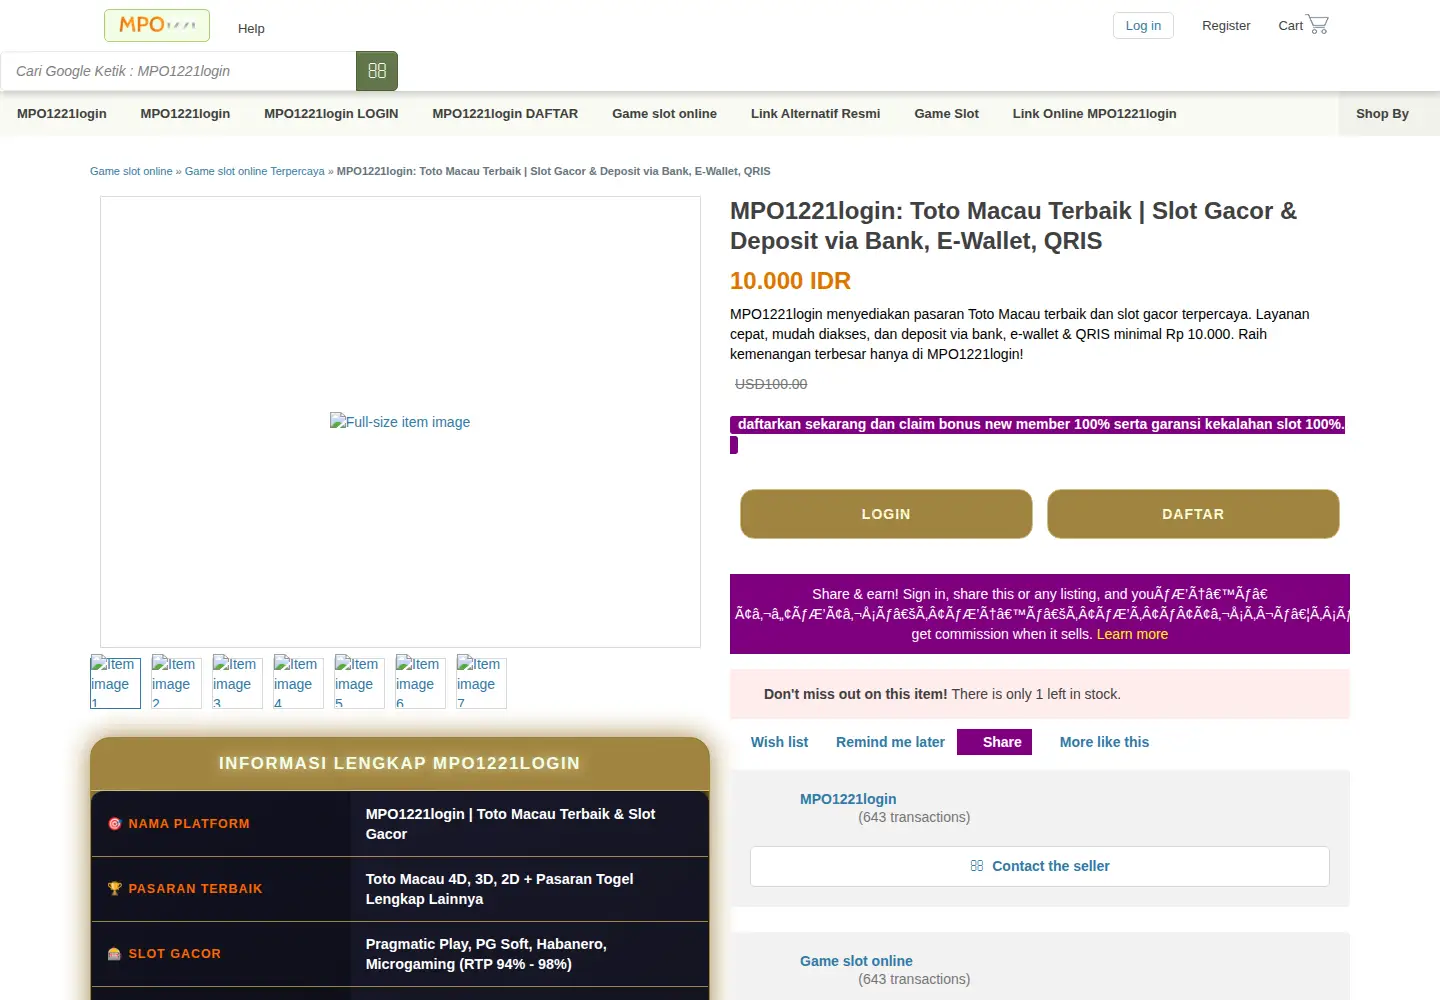
Task: Select MPO1221login DAFTAR menu item
Action: coord(505,114)
